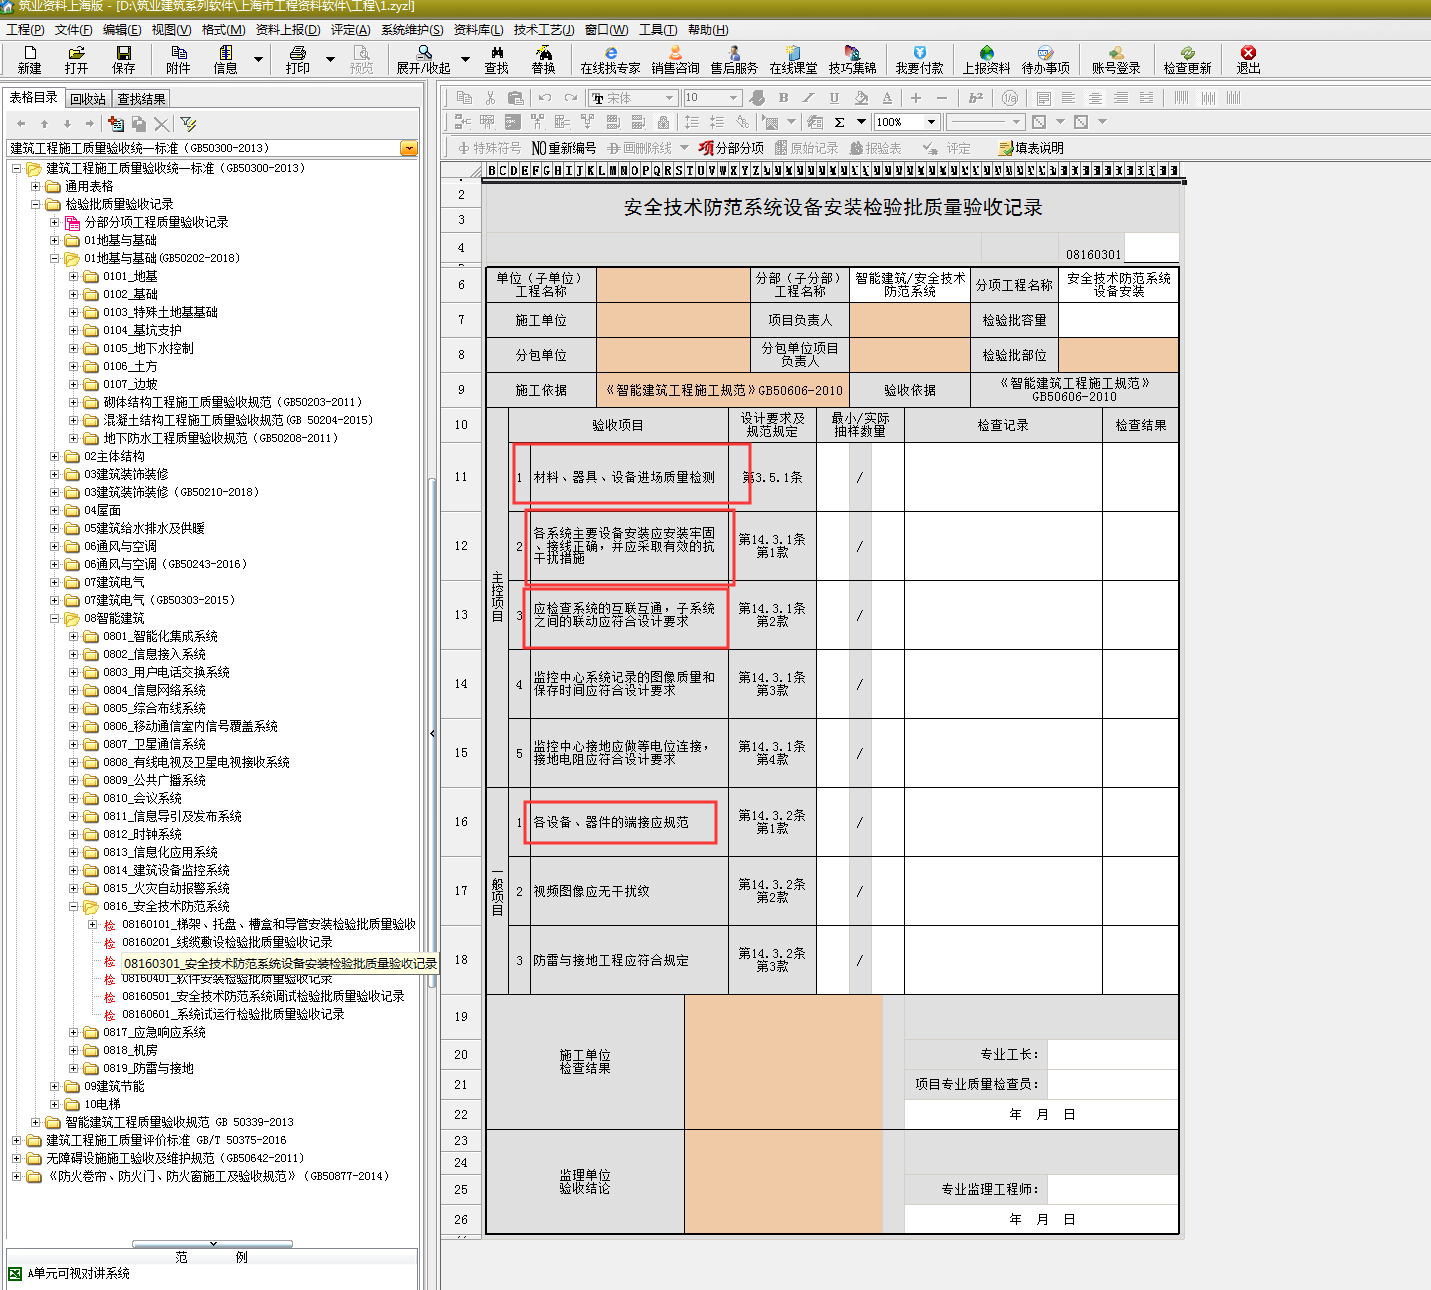Collapse the 08智能建筑 tree node

click(x=55, y=618)
